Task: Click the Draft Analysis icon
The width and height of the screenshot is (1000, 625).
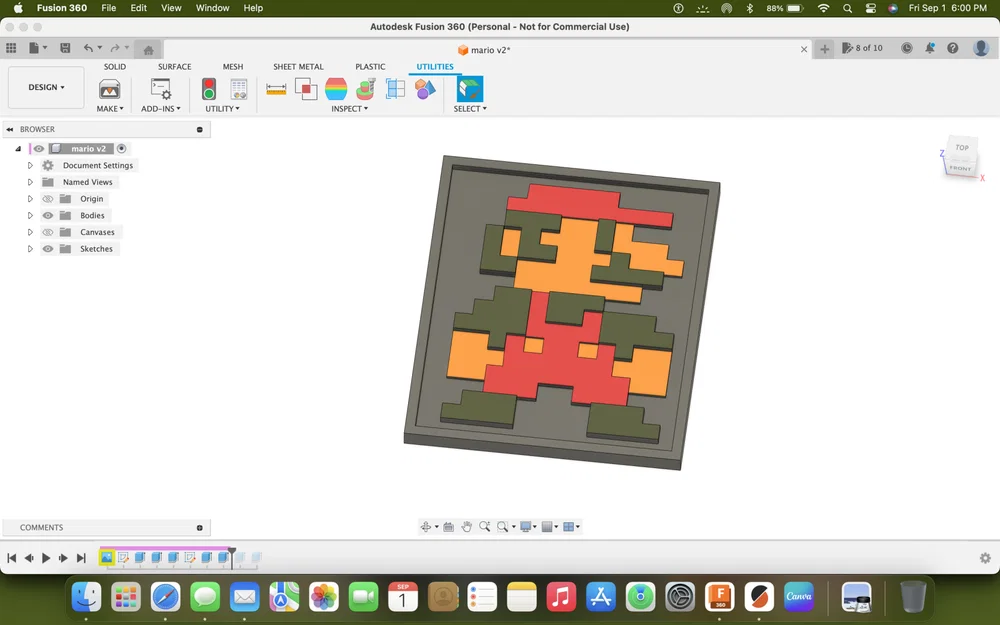Action: 366,89
